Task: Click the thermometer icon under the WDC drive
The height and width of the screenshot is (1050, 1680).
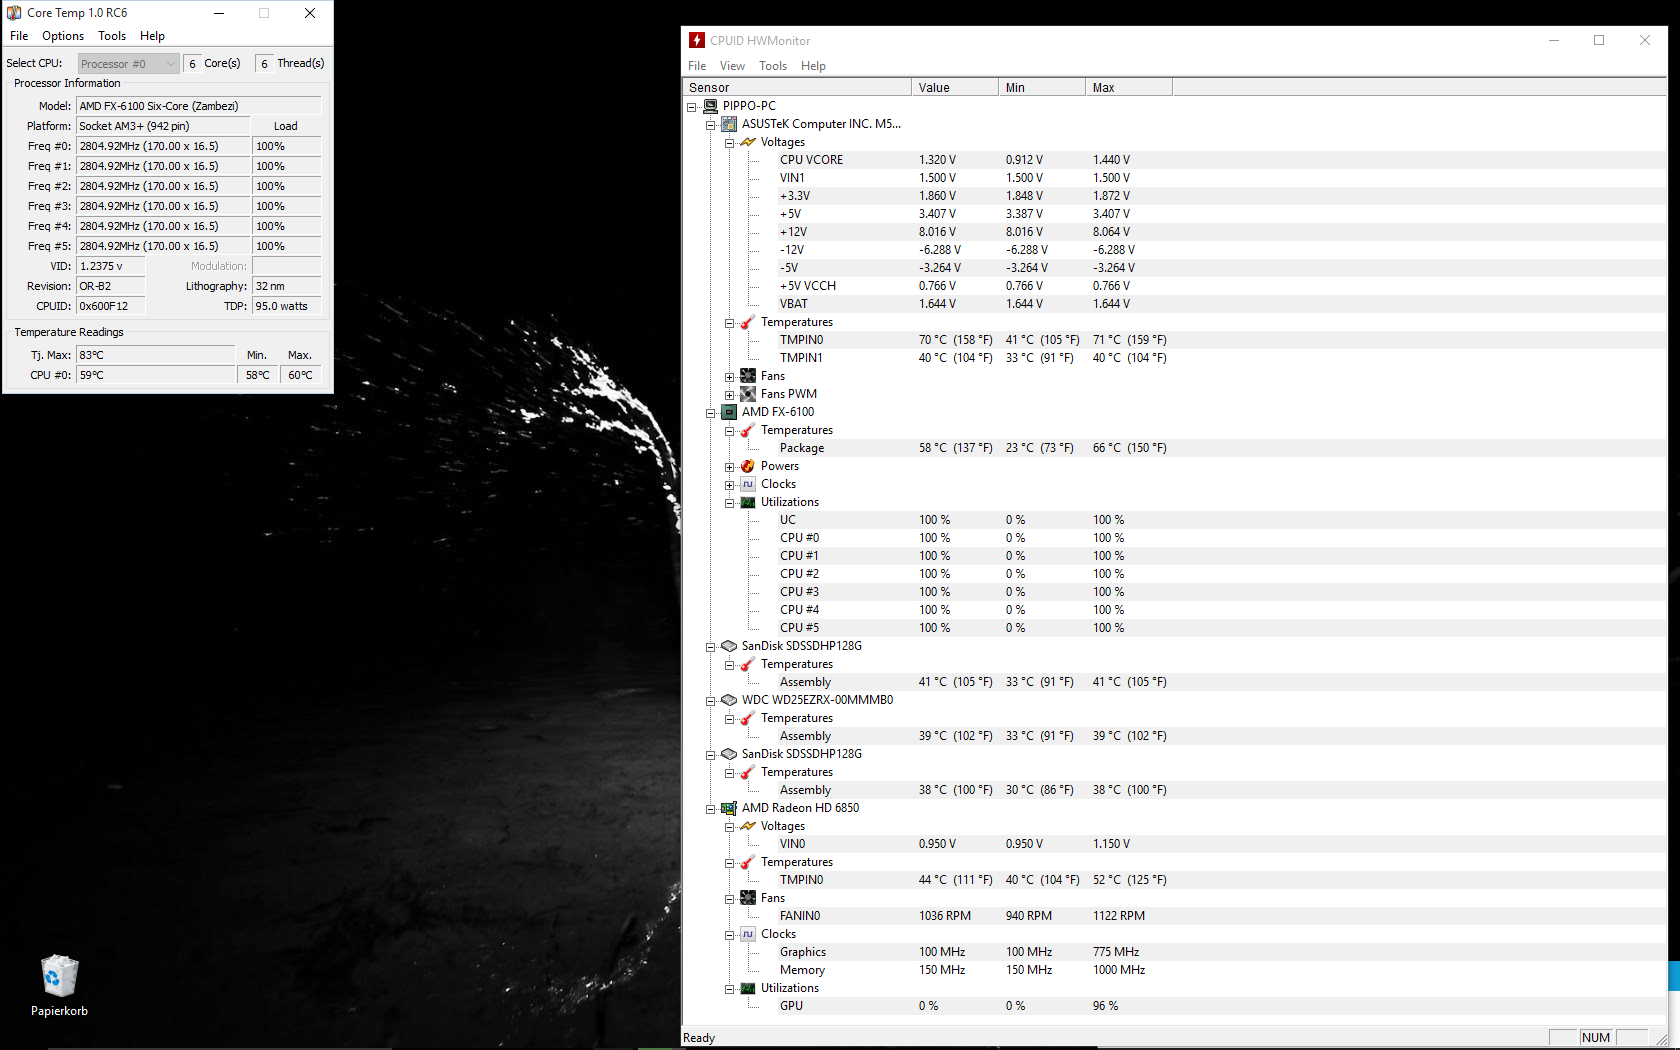Action: (x=748, y=718)
